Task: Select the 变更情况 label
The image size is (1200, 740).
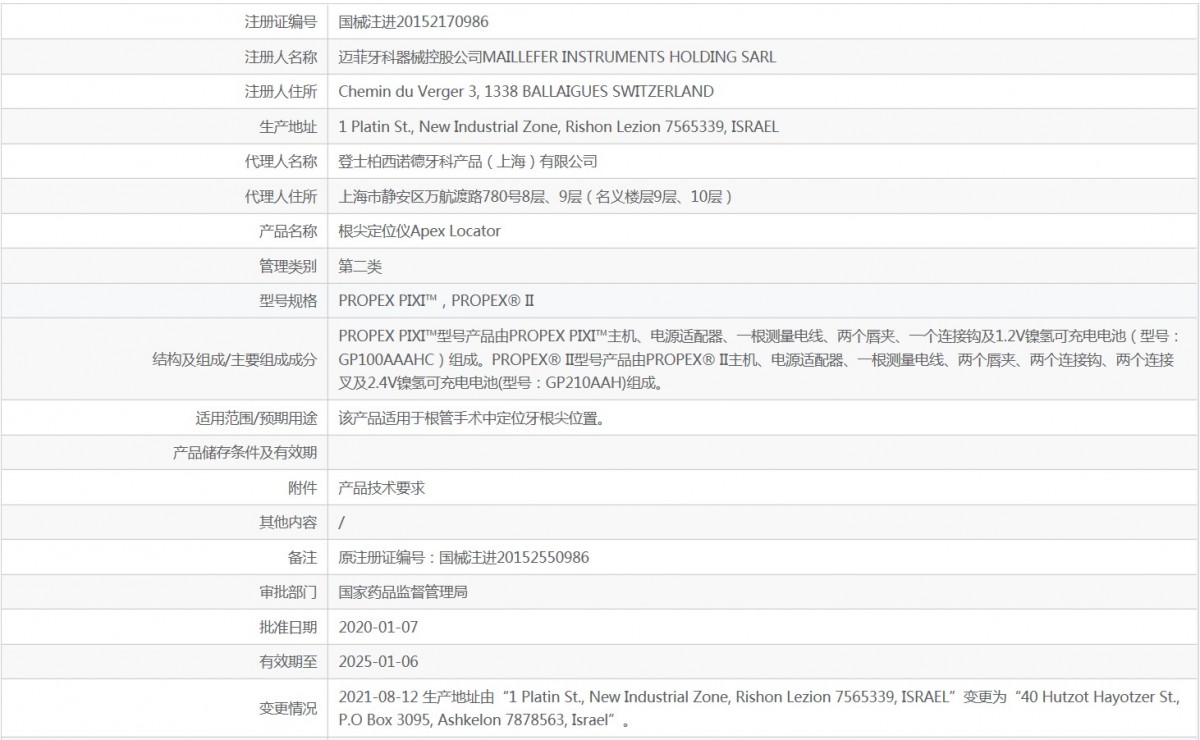Action: coord(288,708)
